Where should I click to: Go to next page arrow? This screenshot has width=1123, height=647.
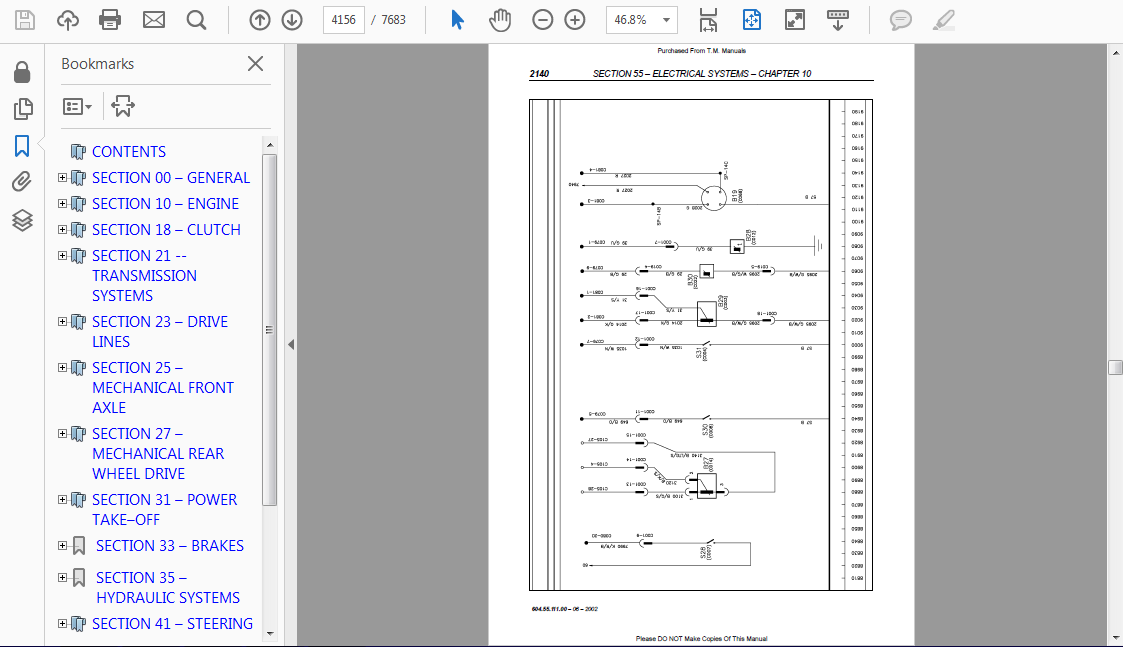[x=292, y=20]
